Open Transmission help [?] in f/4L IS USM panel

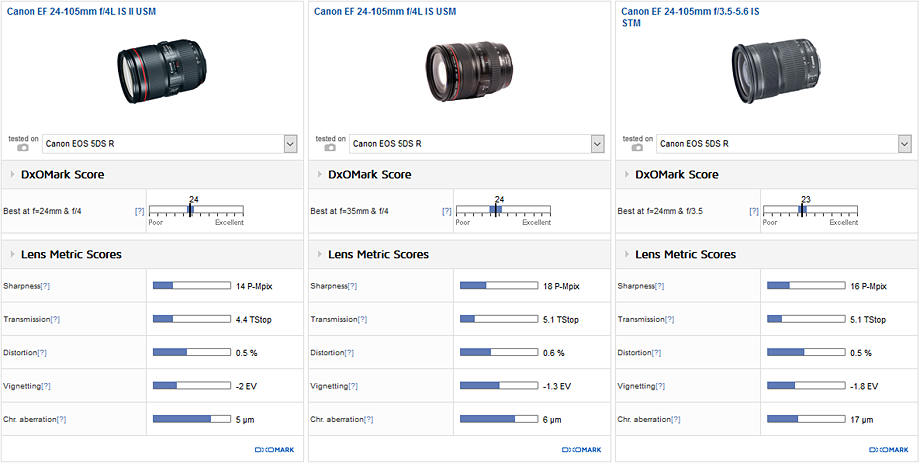(363, 320)
